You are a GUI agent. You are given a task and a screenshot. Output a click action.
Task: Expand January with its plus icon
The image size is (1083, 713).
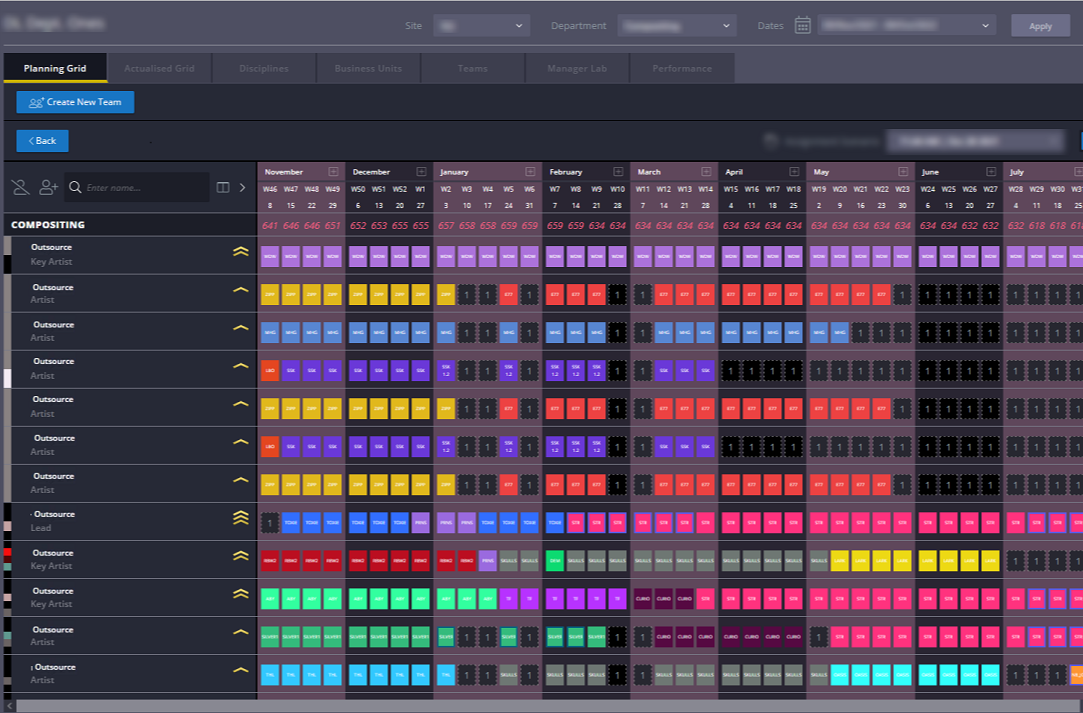[530, 171]
